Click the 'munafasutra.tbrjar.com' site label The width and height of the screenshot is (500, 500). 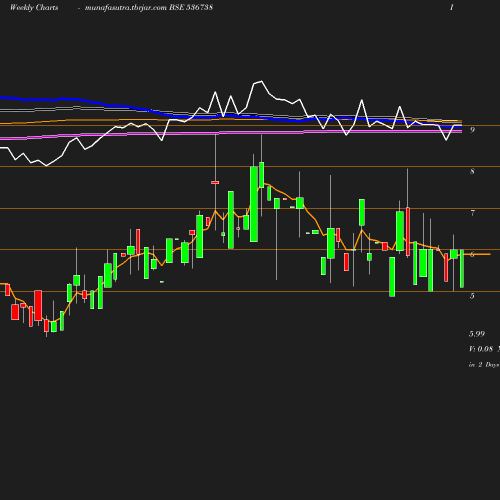(126, 7)
